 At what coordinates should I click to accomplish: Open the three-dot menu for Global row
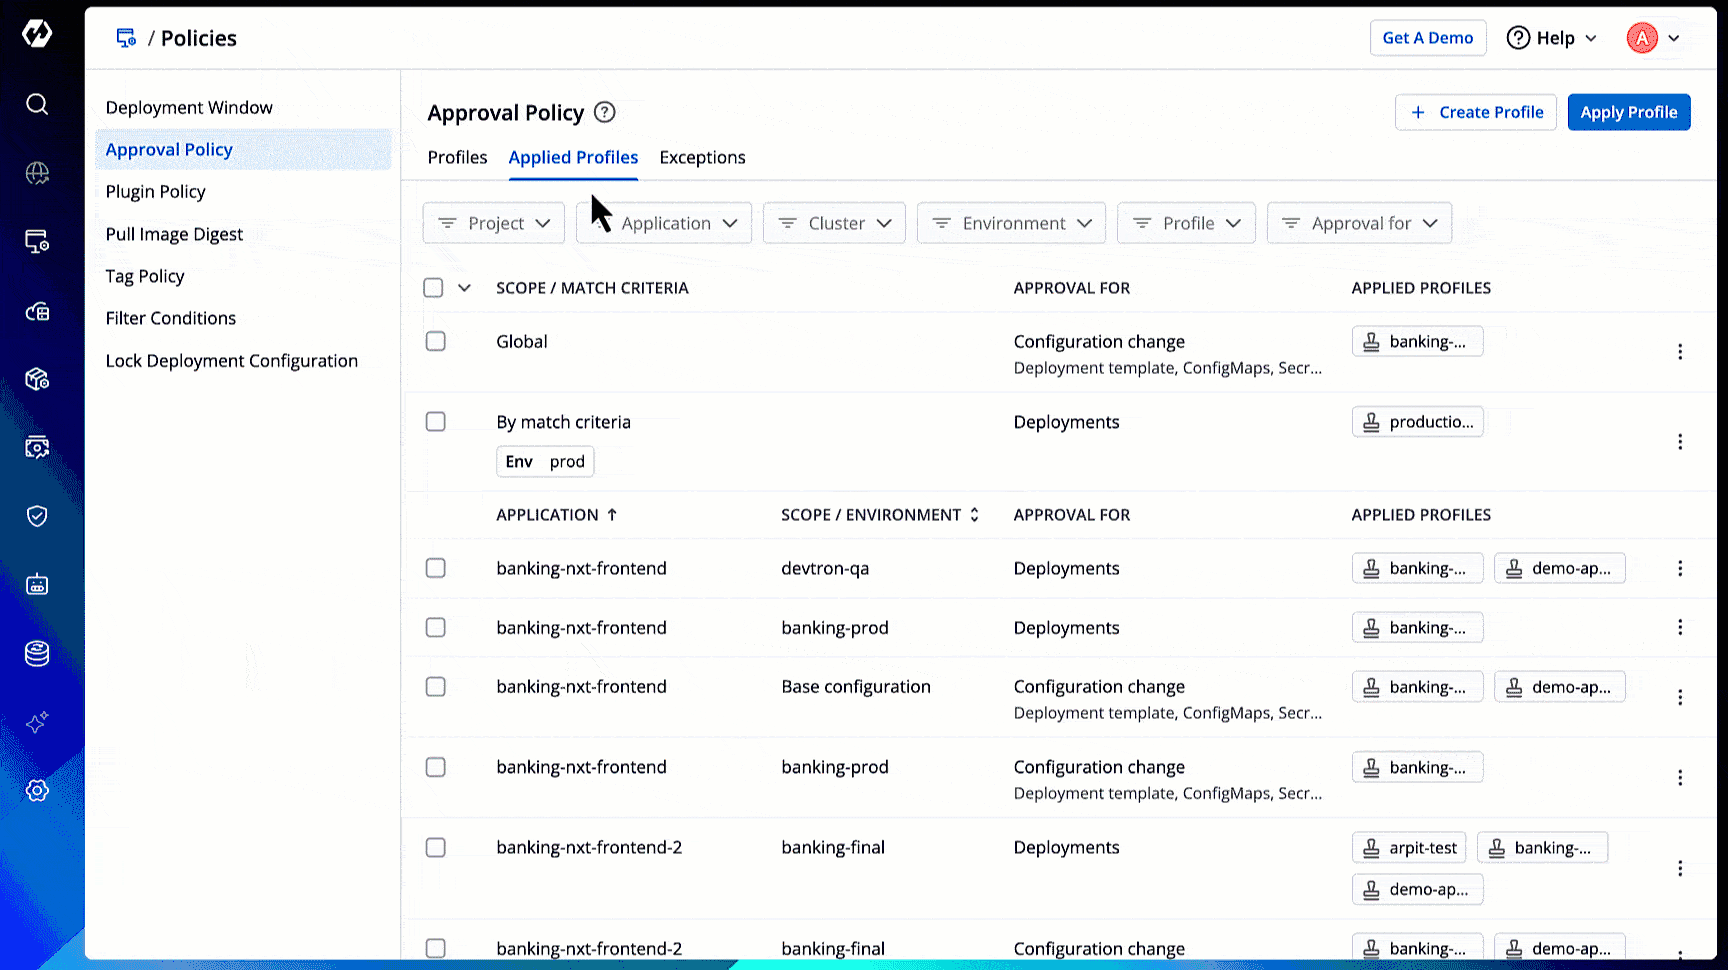(1680, 351)
